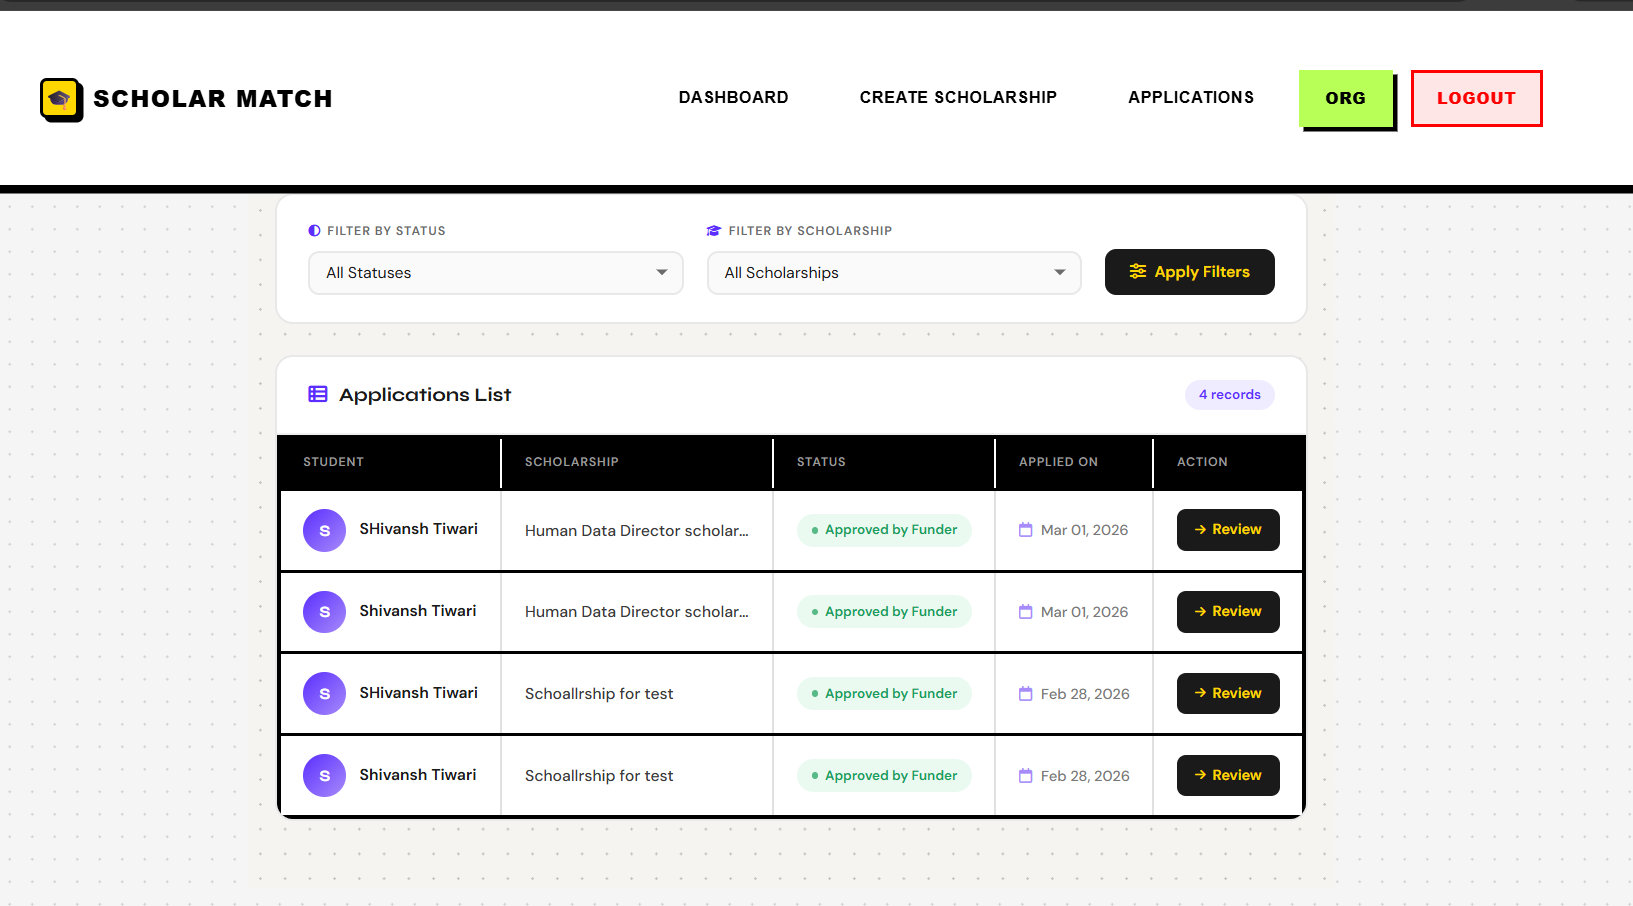
Task: Click the last row student avatar circle
Action: click(324, 775)
